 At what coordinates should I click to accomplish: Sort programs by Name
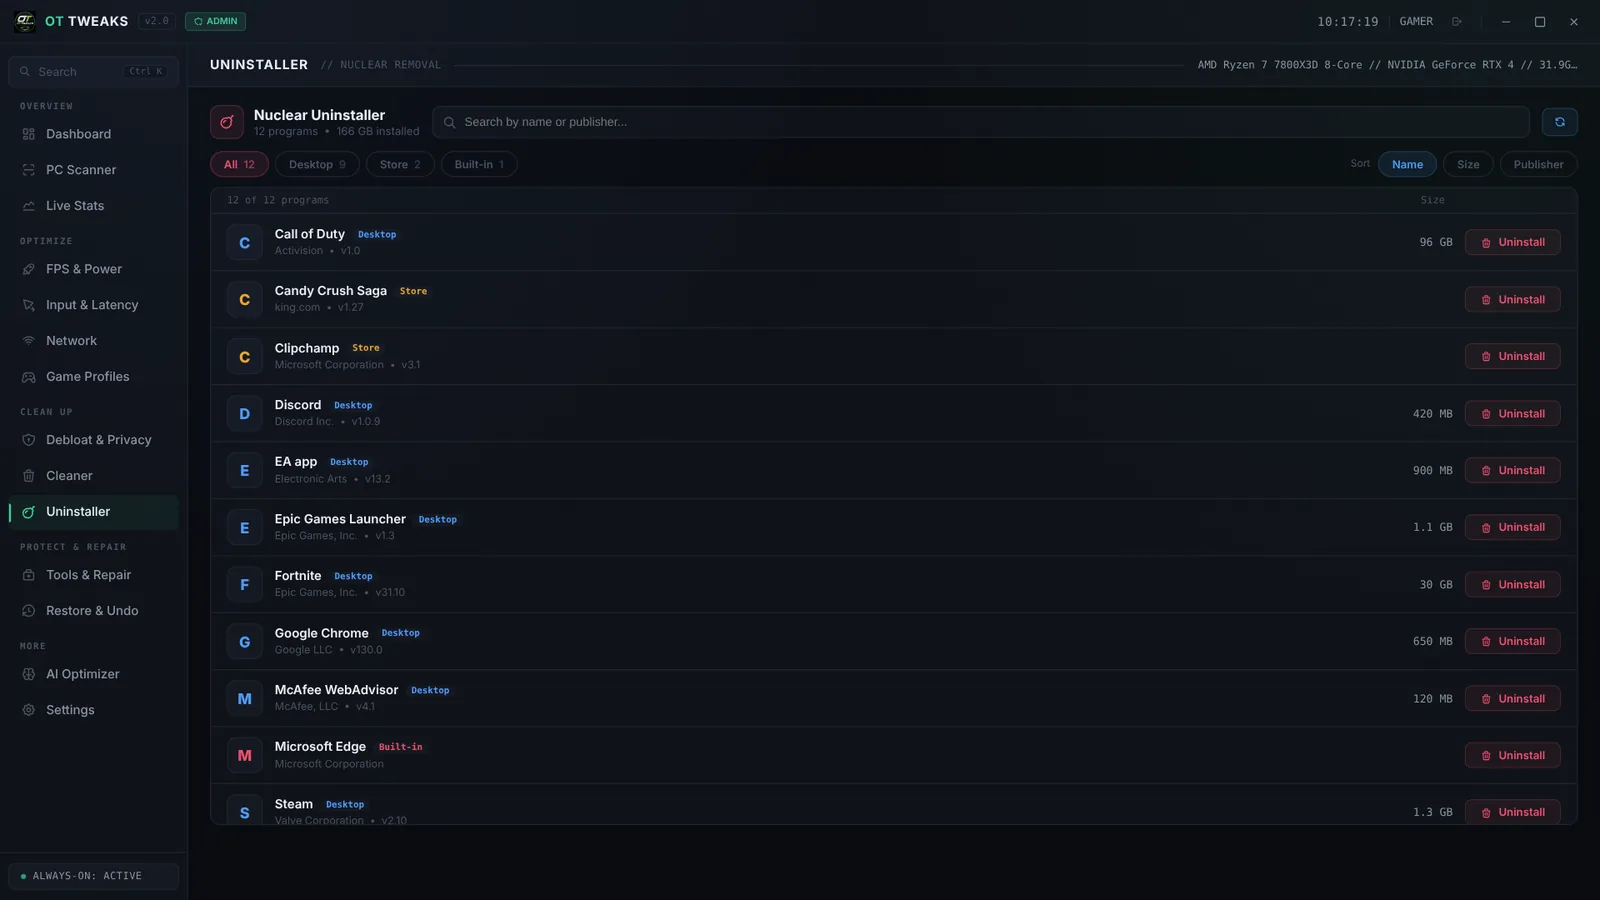[1407, 164]
